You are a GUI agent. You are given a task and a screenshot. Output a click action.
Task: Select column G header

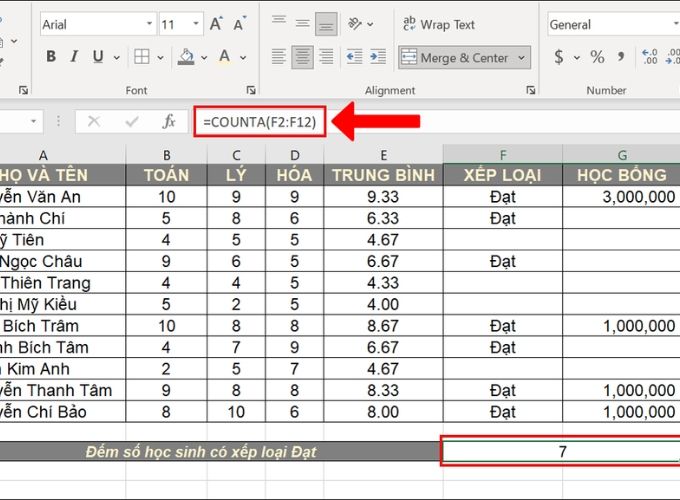621,154
